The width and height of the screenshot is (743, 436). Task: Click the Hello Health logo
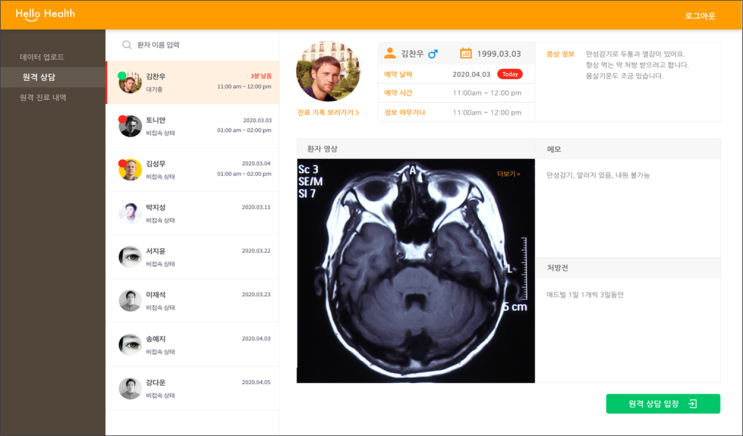[45, 15]
